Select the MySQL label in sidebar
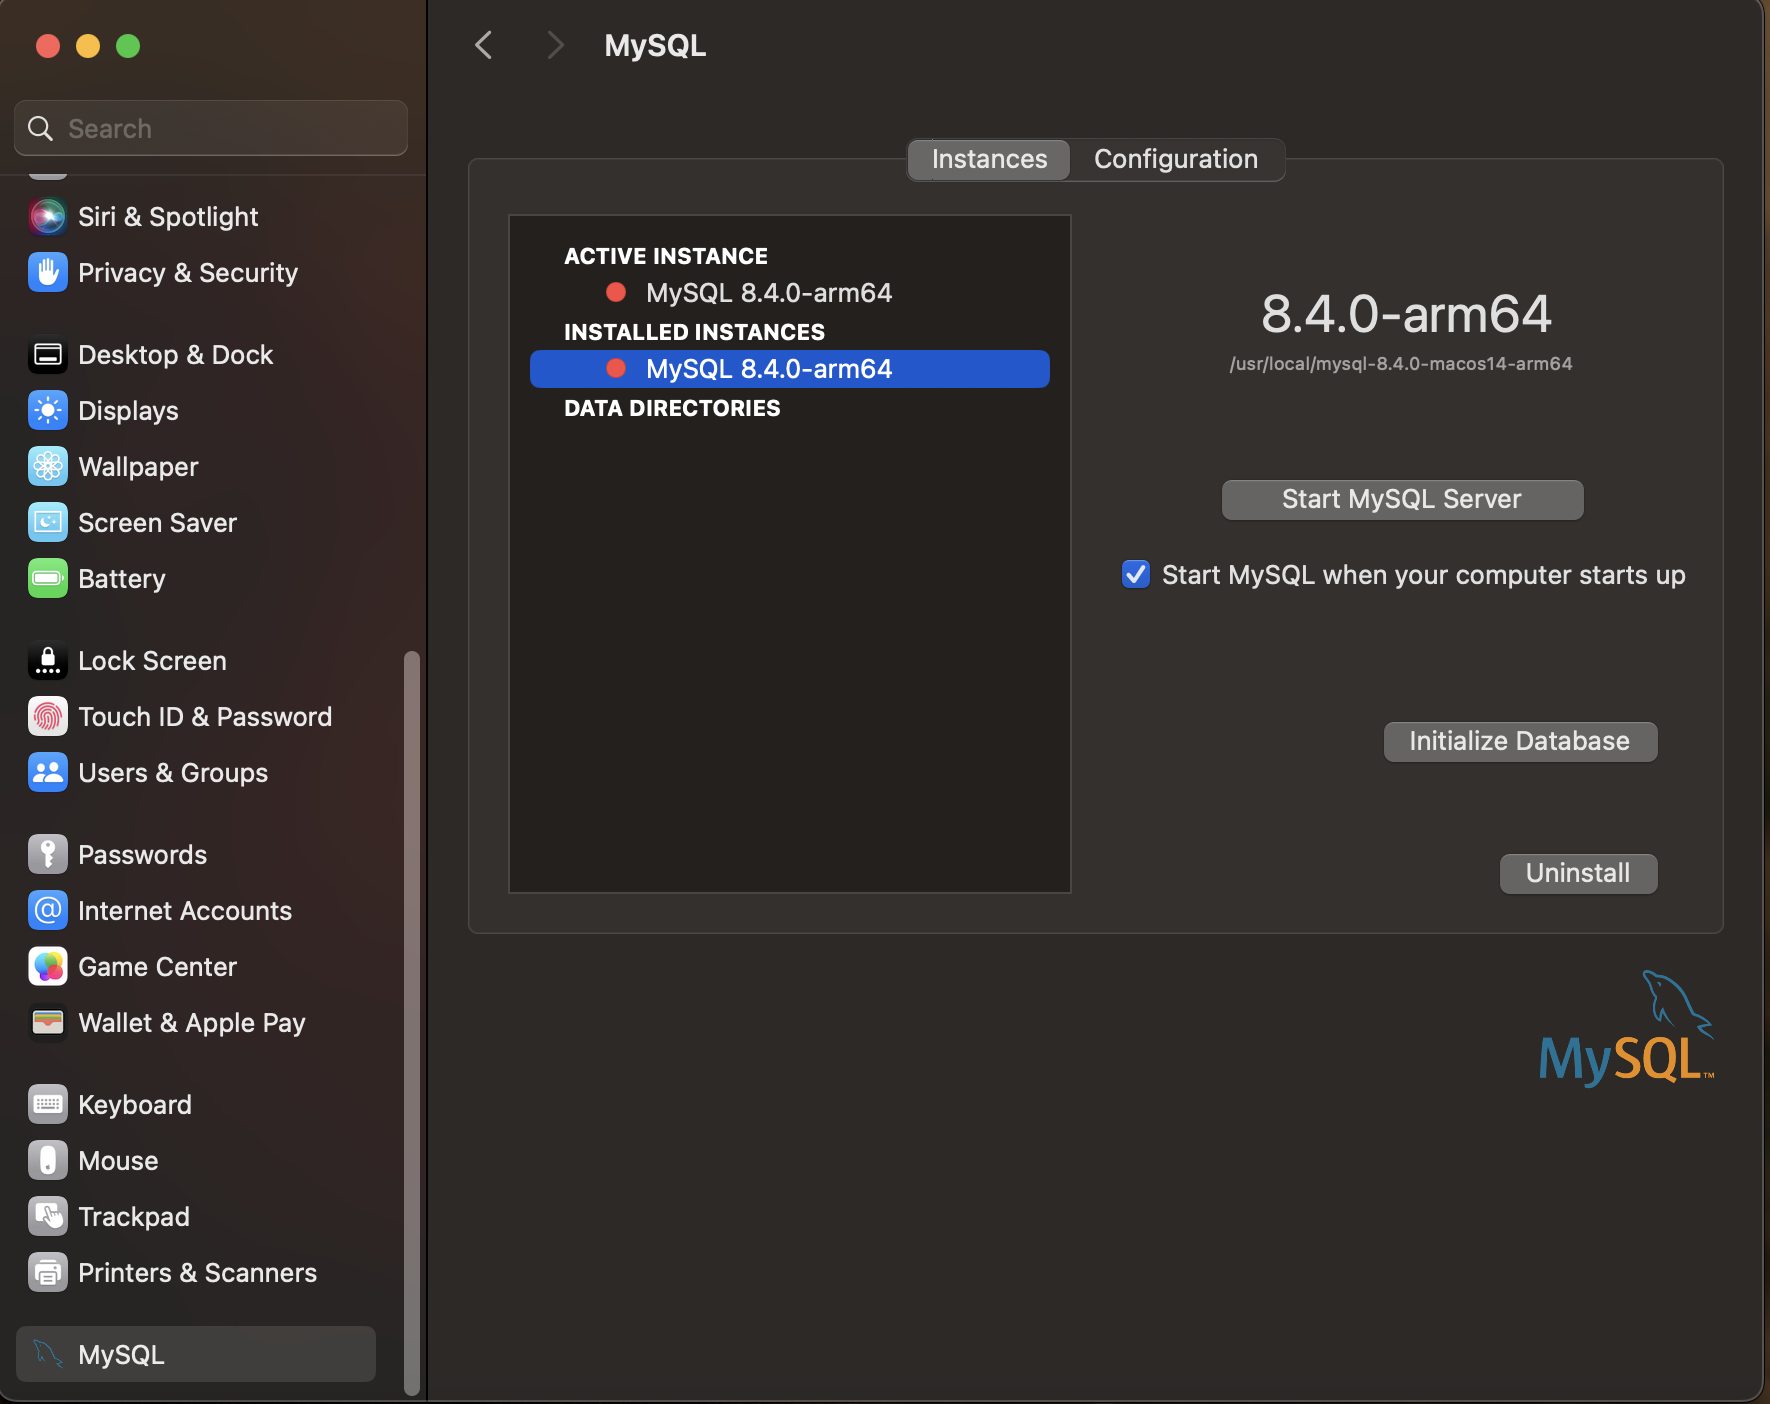1770x1404 pixels. 121,1355
